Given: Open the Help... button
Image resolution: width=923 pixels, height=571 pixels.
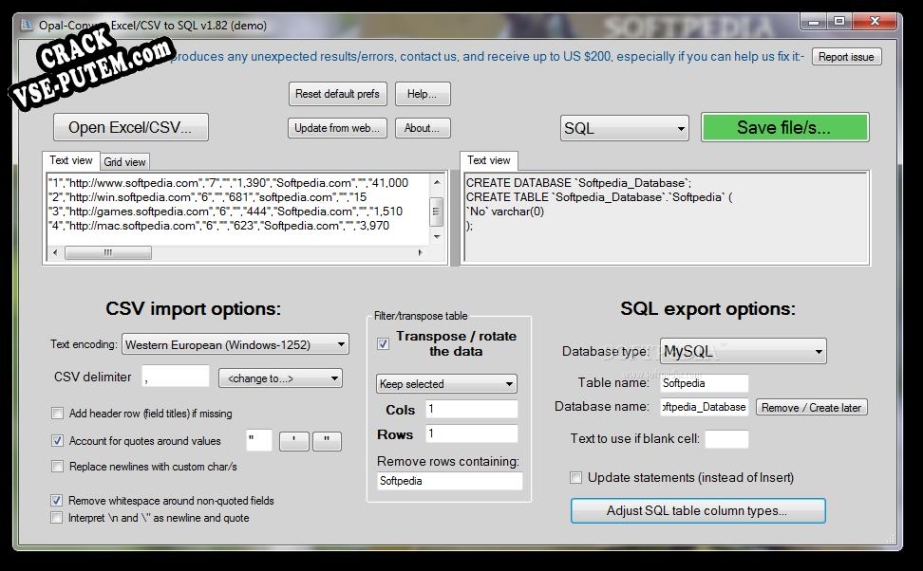Looking at the screenshot, I should point(422,94).
